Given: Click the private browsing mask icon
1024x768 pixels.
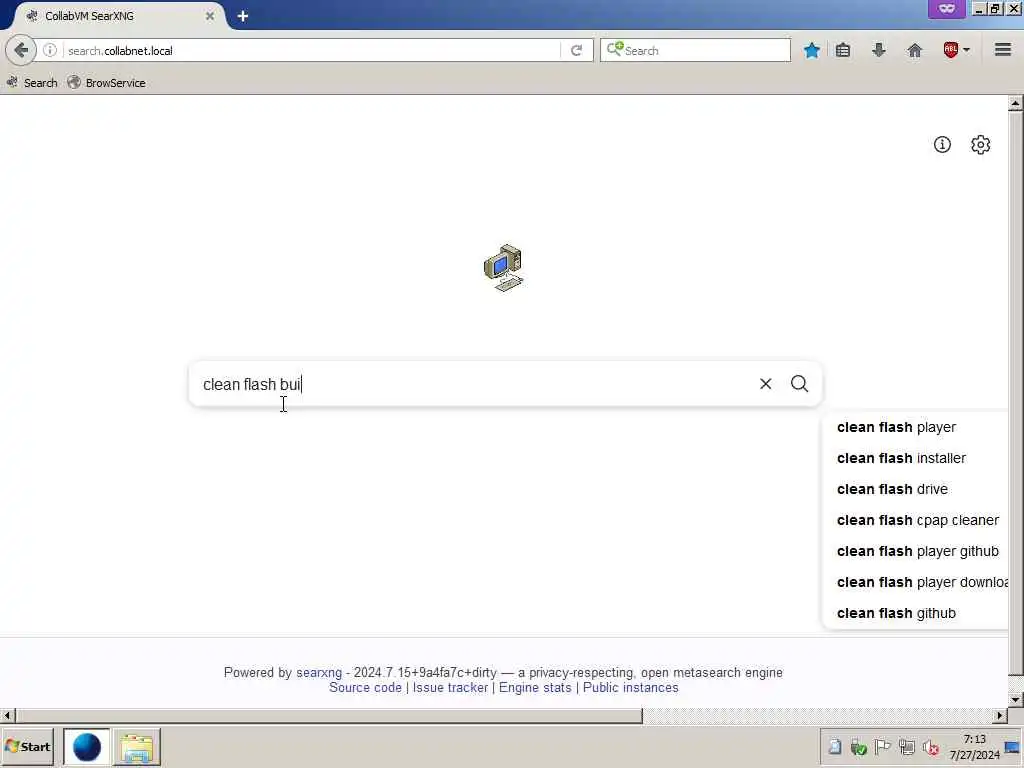Looking at the screenshot, I should pyautogui.click(x=946, y=9).
